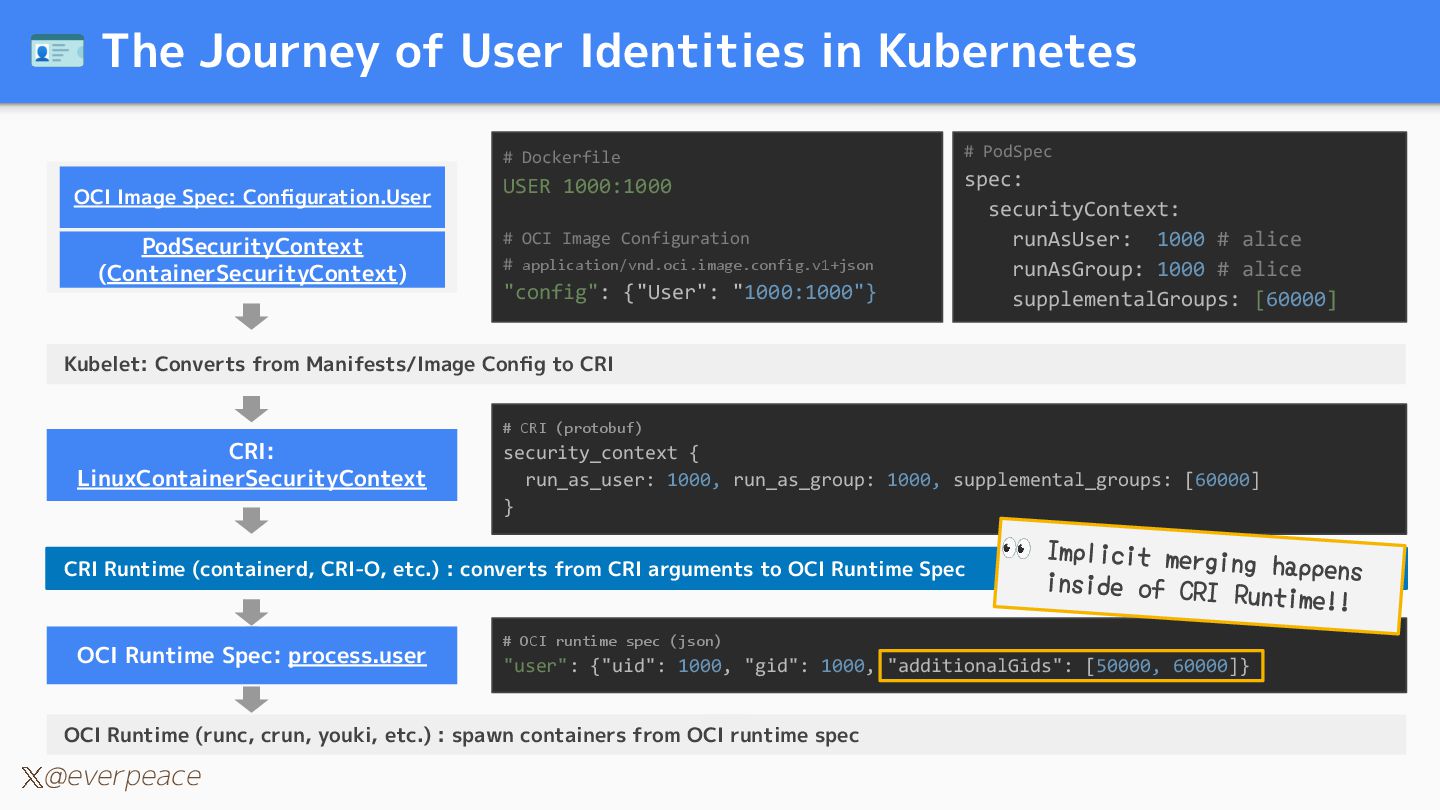Click the 'Implicit merging happens' sticky note
Viewport: 1440px width, 810px height.
[x=1200, y=576]
